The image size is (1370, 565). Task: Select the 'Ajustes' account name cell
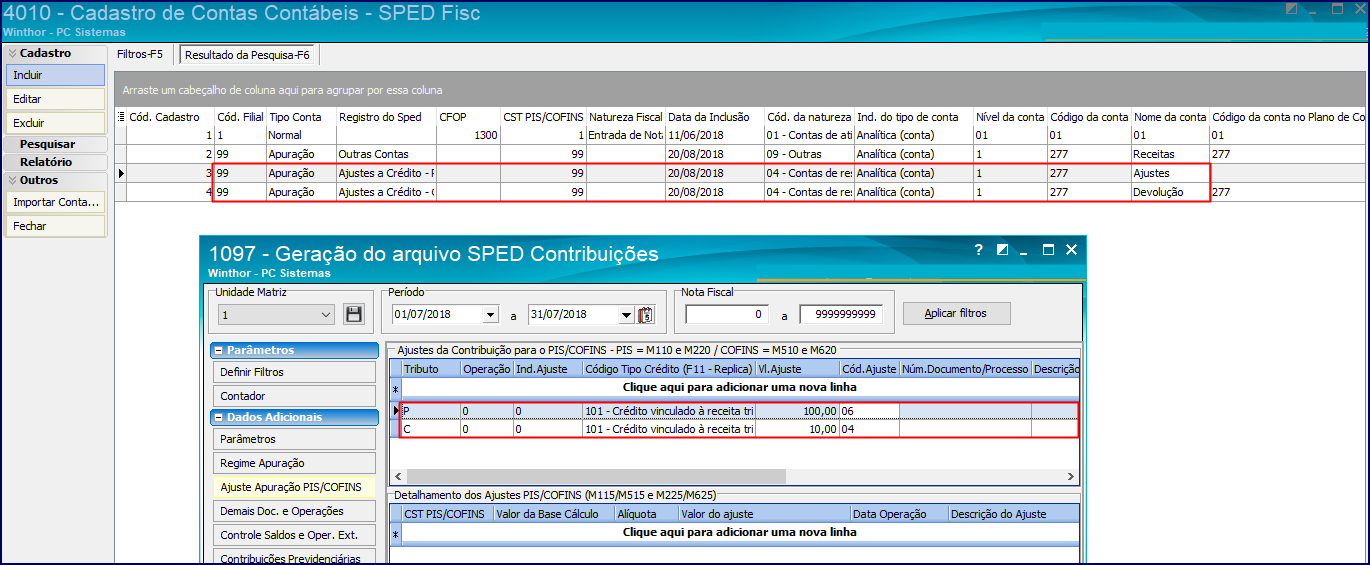[1170, 173]
